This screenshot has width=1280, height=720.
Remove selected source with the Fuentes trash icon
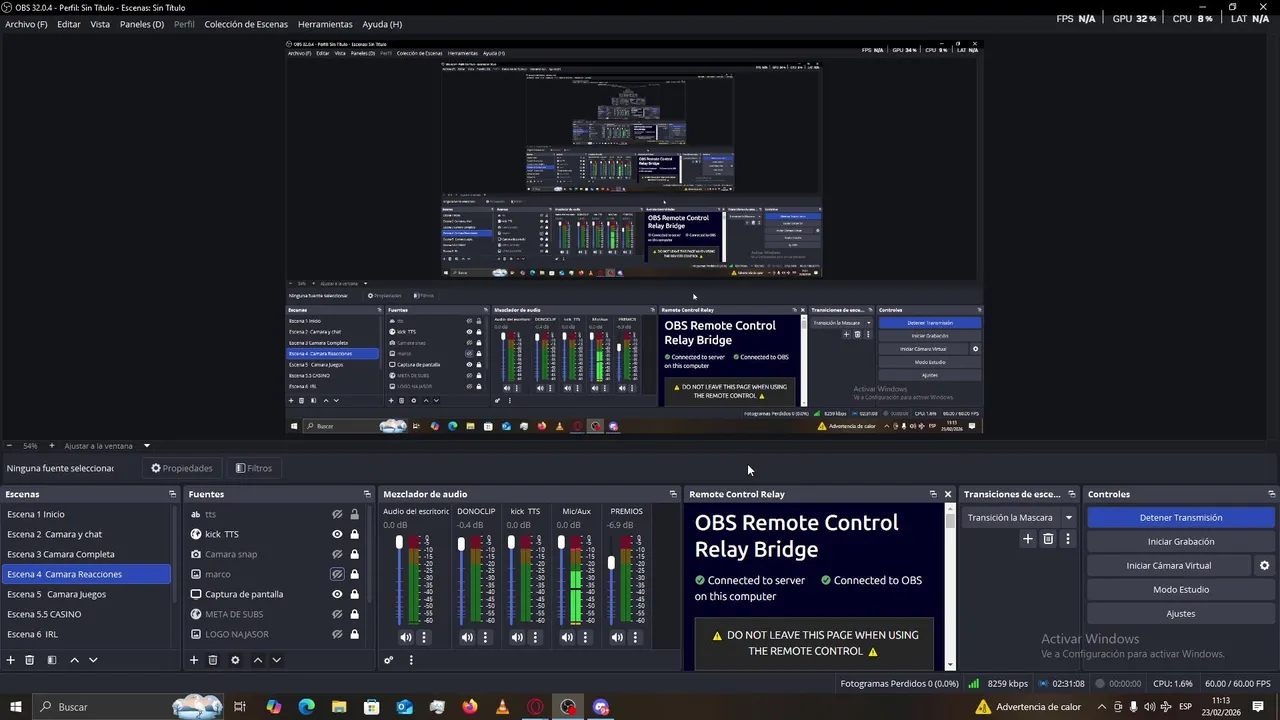pos(213,660)
